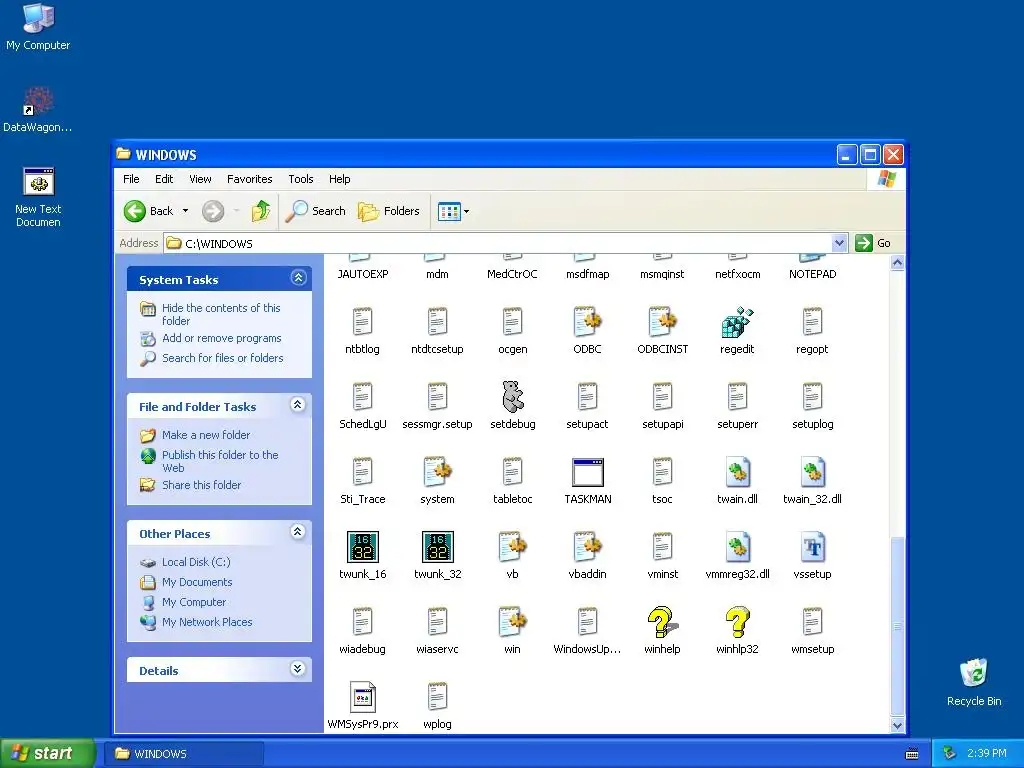Open the Tools menu

pos(300,179)
